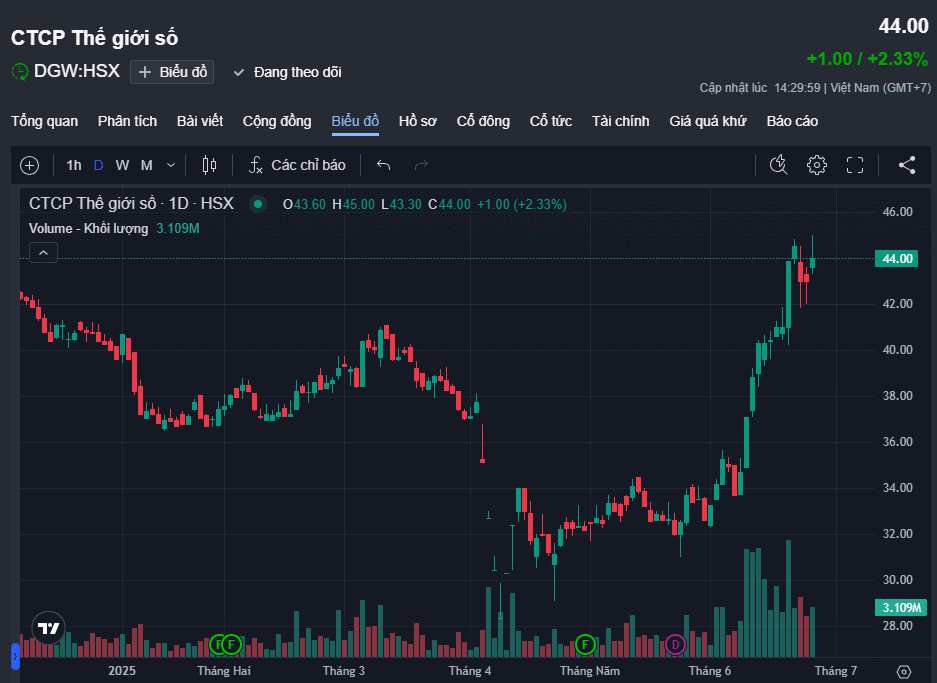Select the M monthly interval
Image resolution: width=937 pixels, height=683 pixels.
tap(146, 165)
